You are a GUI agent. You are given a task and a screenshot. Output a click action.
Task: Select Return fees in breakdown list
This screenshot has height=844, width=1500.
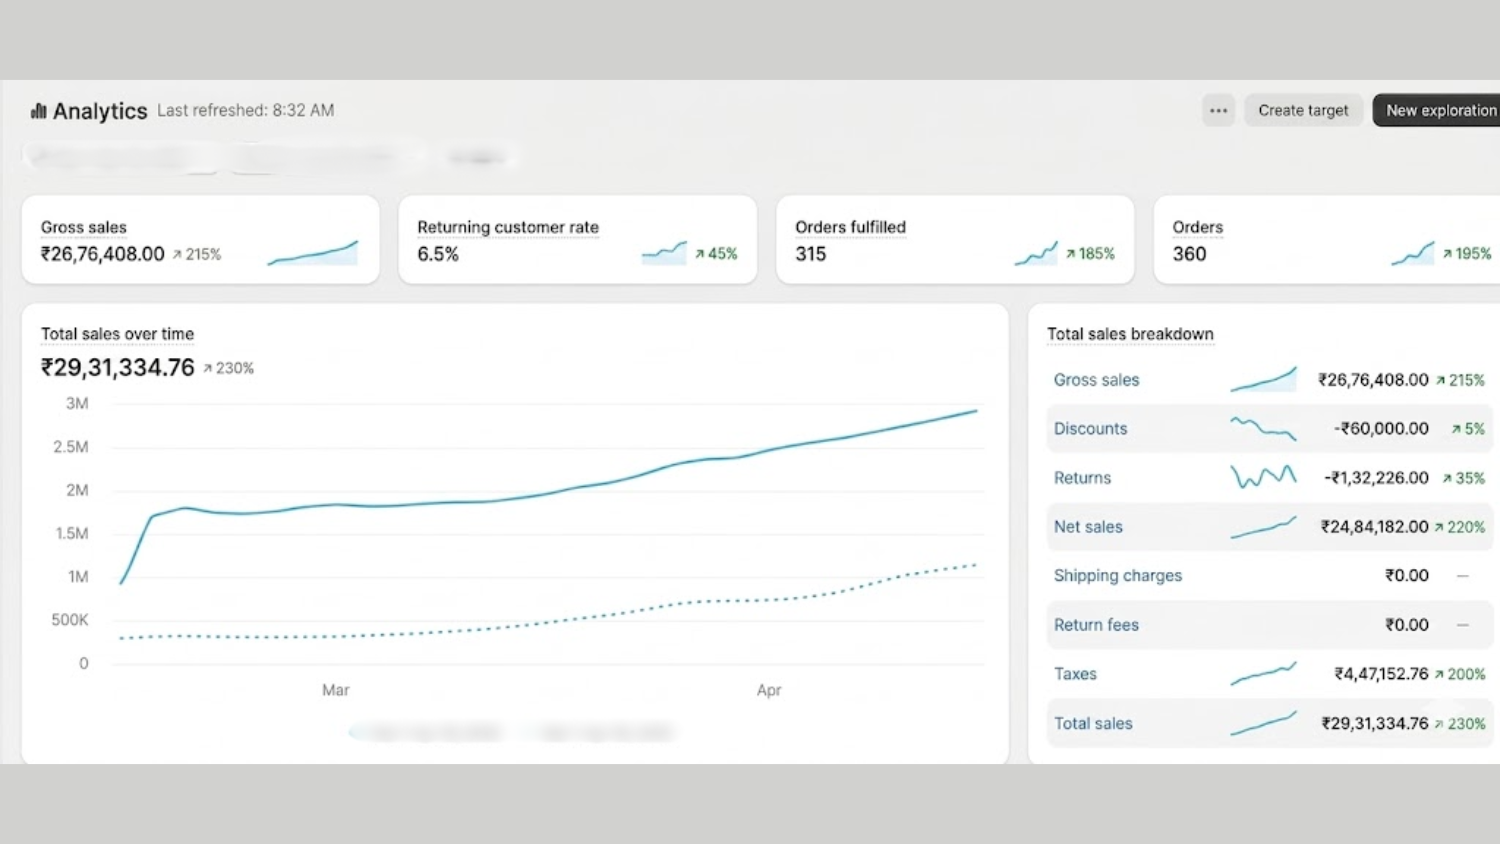1096,625
